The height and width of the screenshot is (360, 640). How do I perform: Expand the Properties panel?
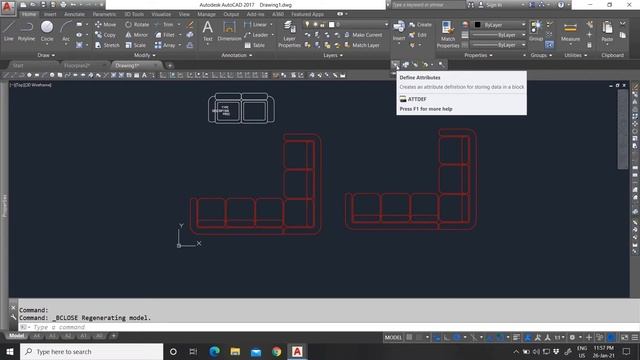[478, 55]
